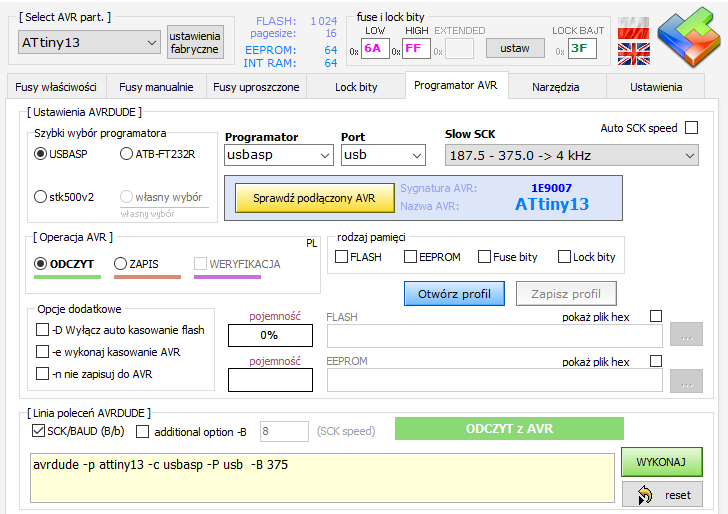Browse for EEPROM hex file

pos(686,380)
